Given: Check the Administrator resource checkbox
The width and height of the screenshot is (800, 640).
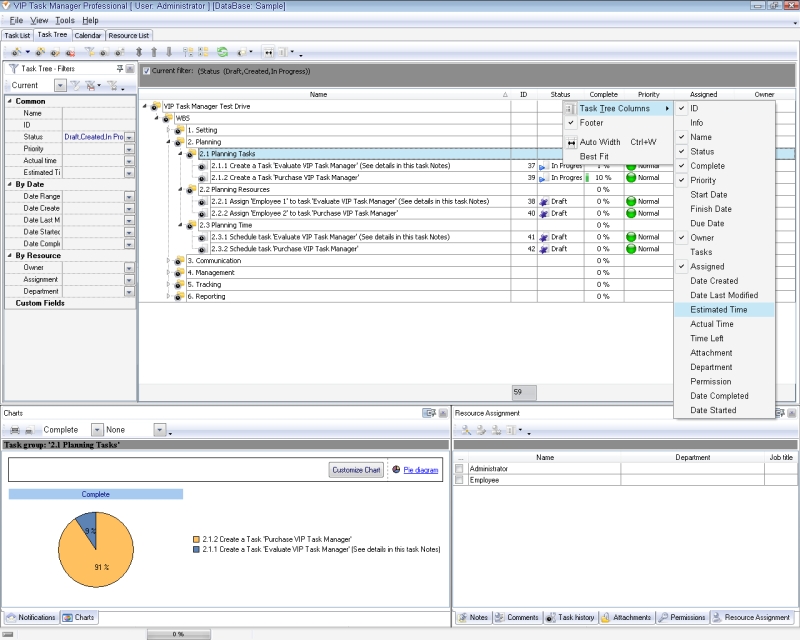Looking at the screenshot, I should [x=459, y=469].
